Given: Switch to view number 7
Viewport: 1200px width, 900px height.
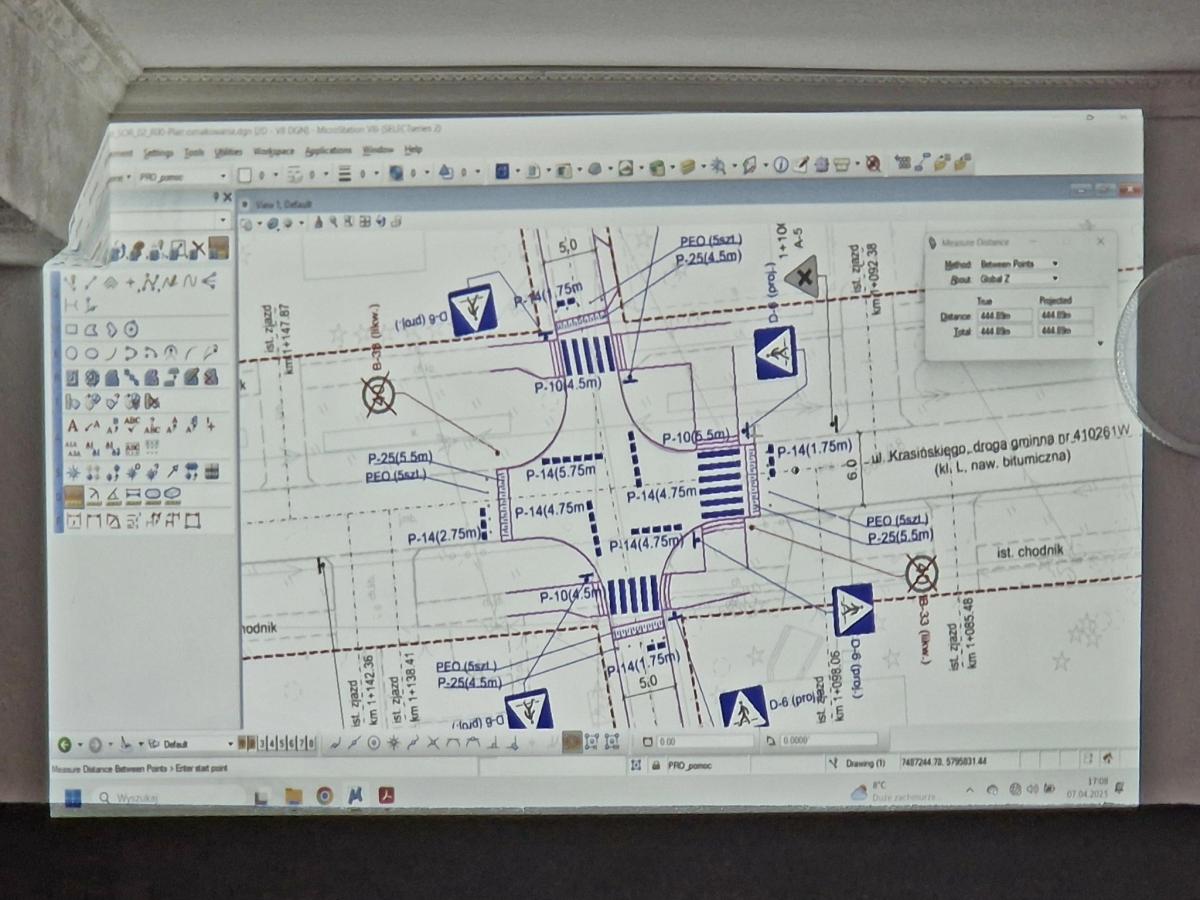Looking at the screenshot, I should [x=301, y=743].
